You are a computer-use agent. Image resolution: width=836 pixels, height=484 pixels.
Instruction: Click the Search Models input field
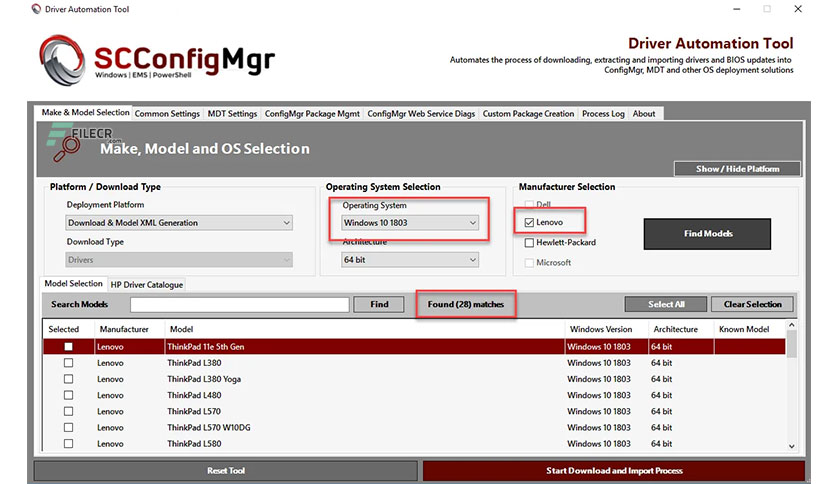click(240, 304)
